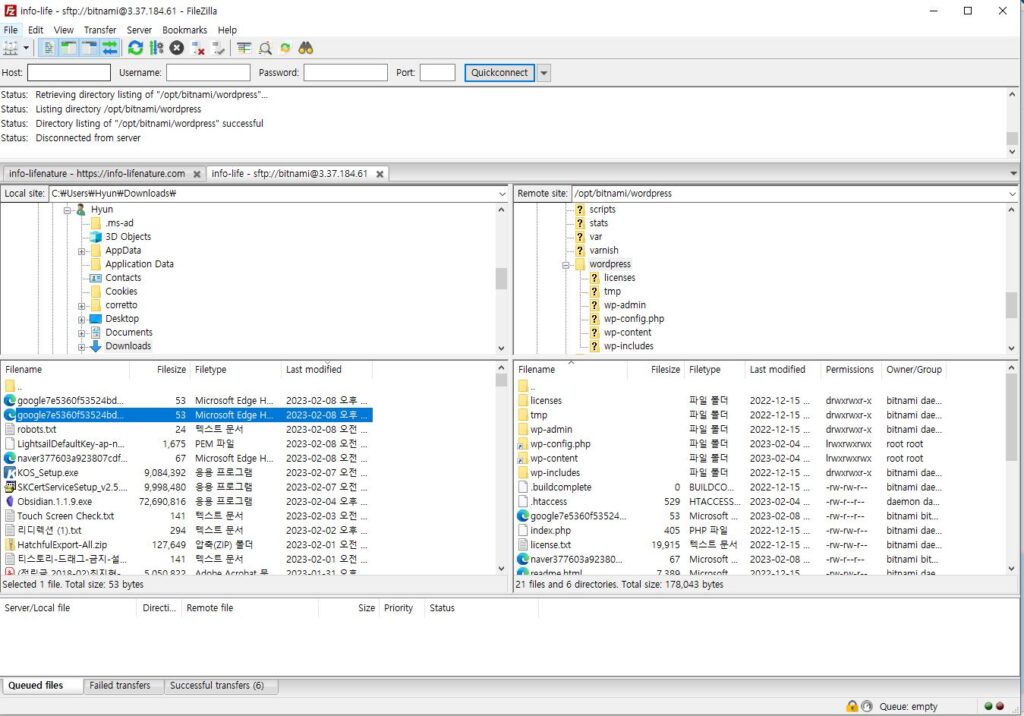The height and width of the screenshot is (716, 1024).
Task: Sort local files by Last modified
Action: tap(327, 369)
